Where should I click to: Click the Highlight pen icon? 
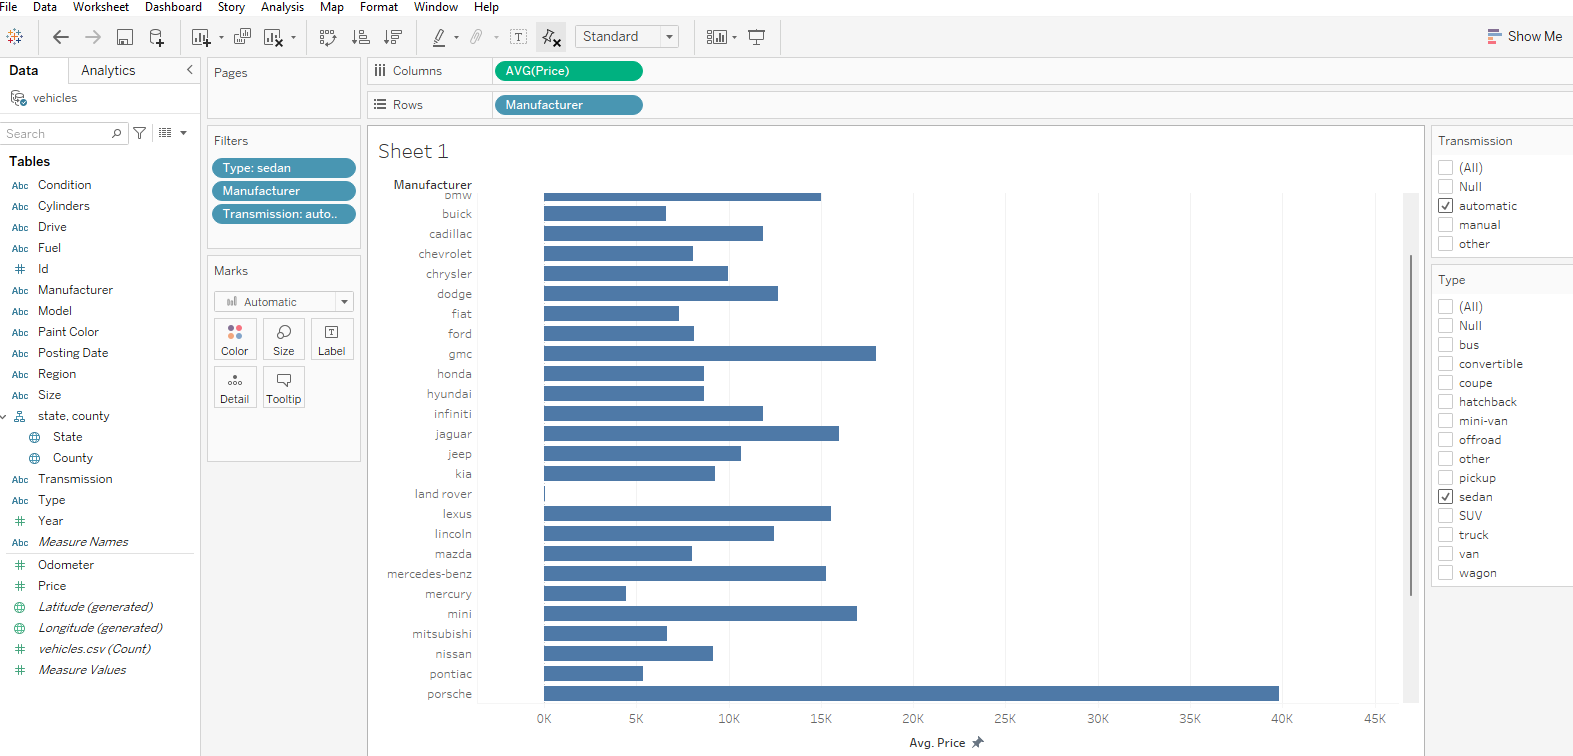tap(439, 37)
